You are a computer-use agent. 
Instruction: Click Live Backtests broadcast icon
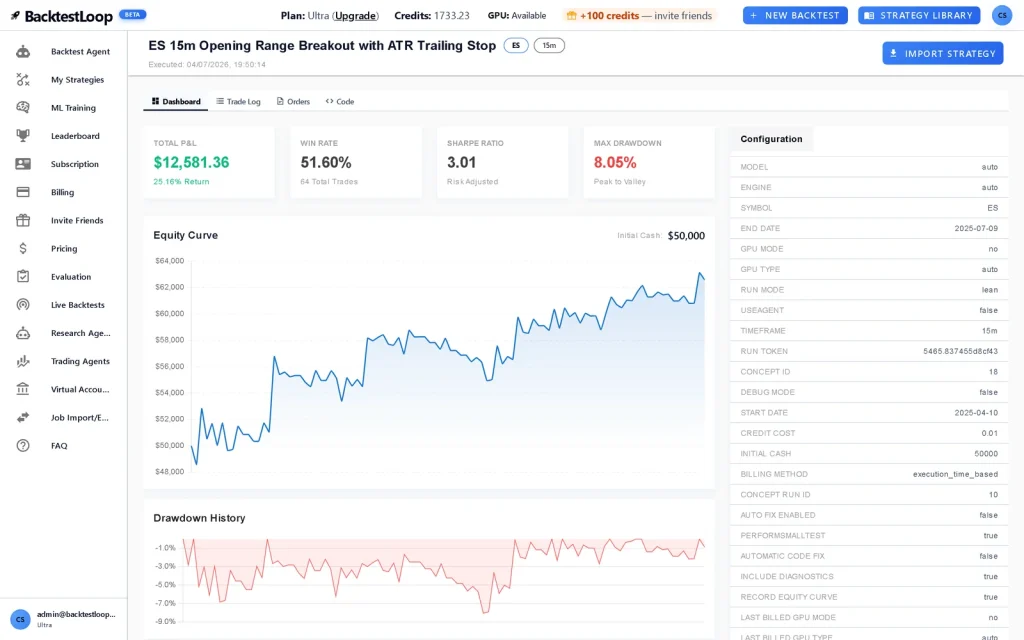[23, 304]
